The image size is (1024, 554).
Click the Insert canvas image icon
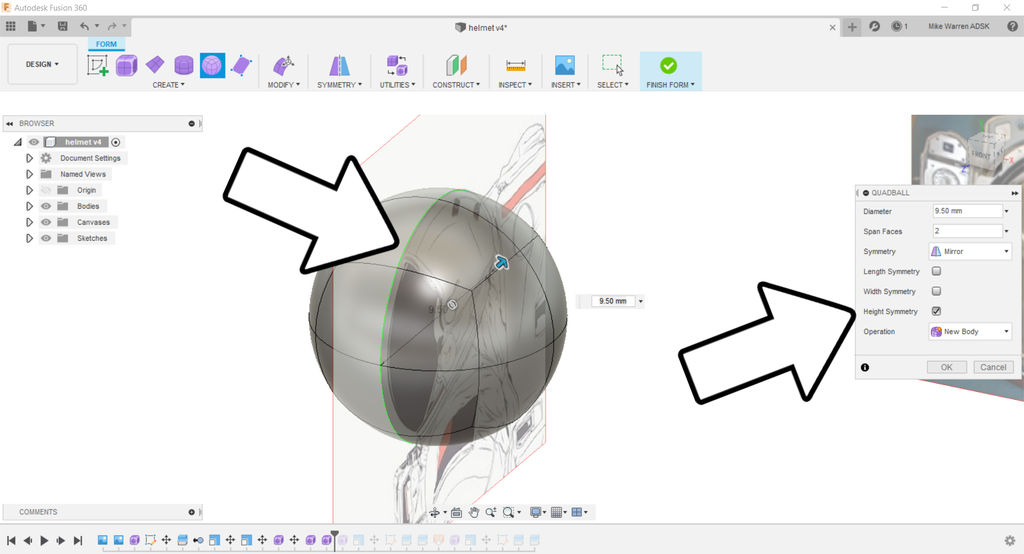(x=565, y=65)
